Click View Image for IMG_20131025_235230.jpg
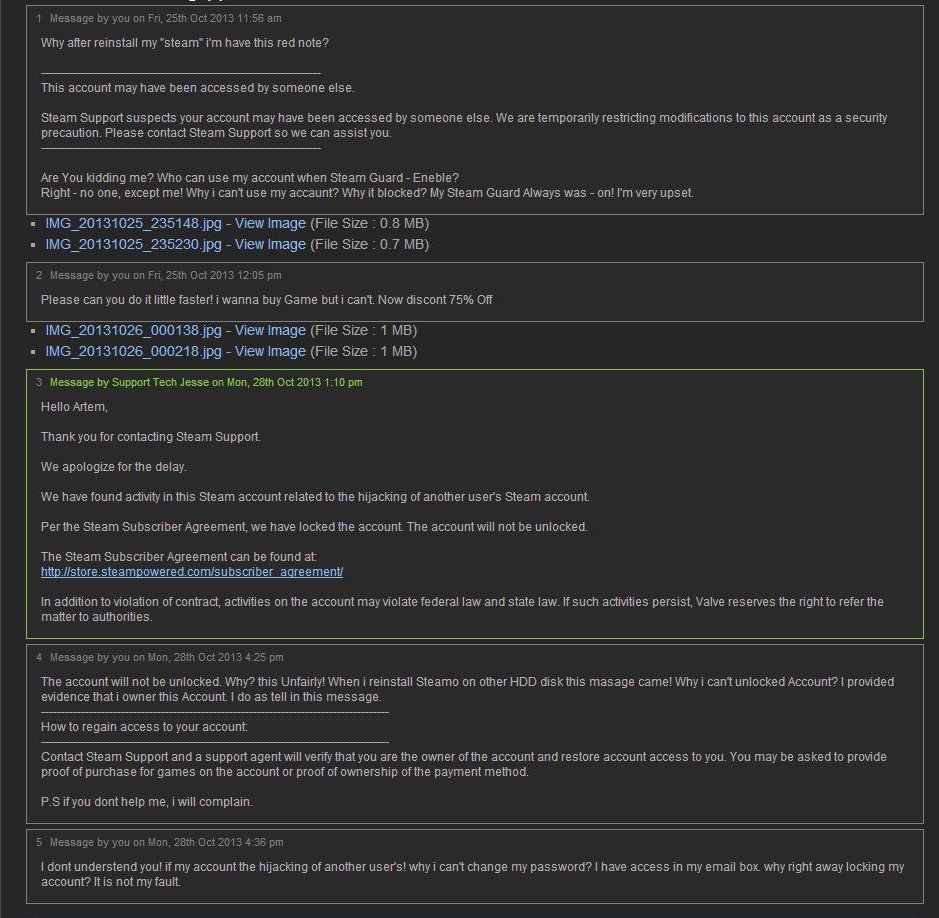The width and height of the screenshot is (939, 918). click(x=270, y=244)
